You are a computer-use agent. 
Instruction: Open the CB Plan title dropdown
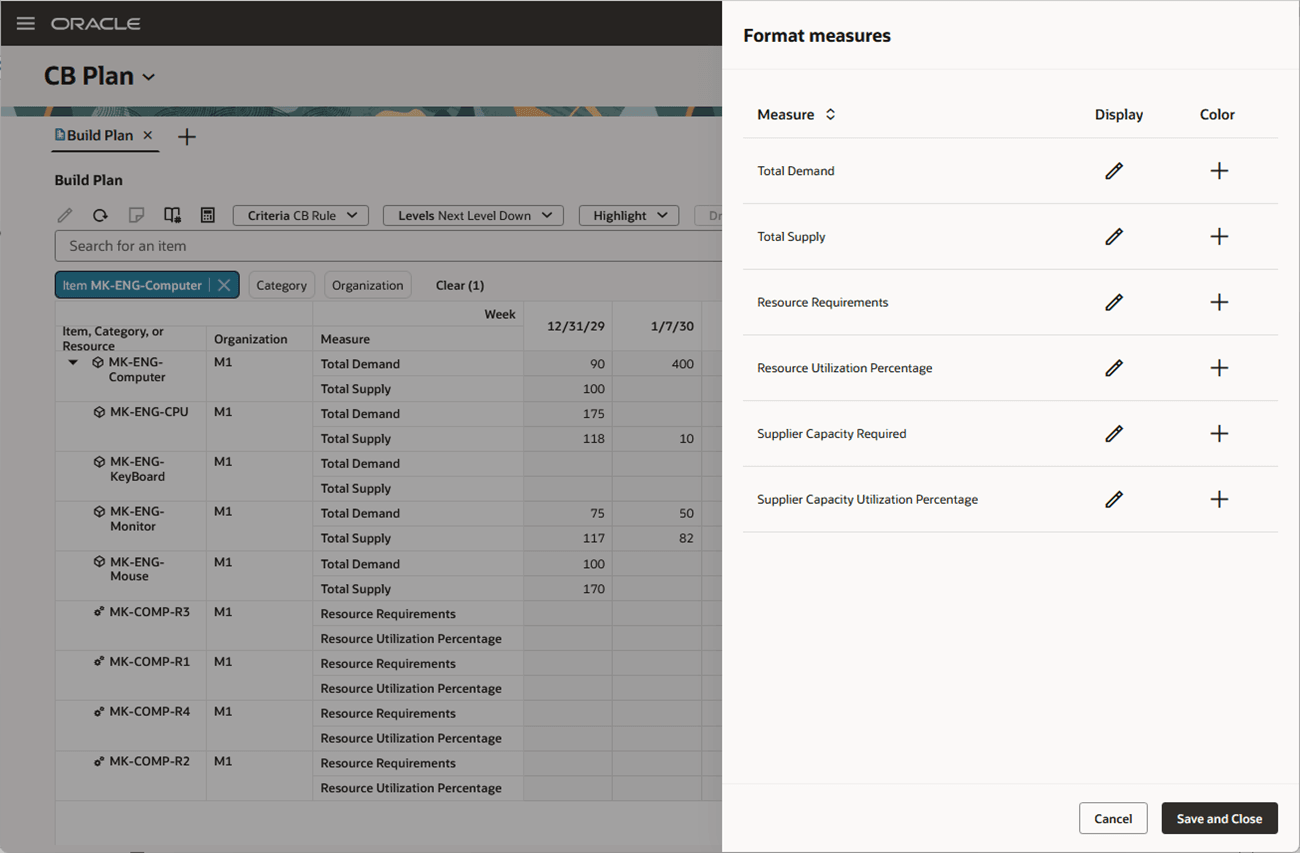coord(149,77)
